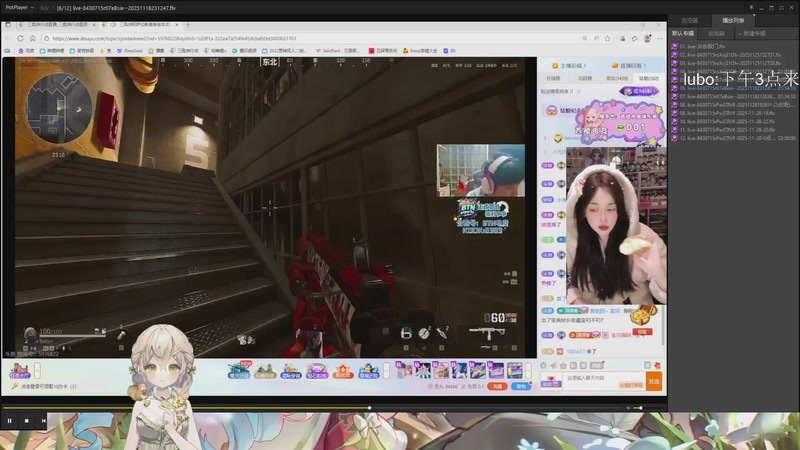Jump to the previous track
The width and height of the screenshot is (800, 450).
43,421
